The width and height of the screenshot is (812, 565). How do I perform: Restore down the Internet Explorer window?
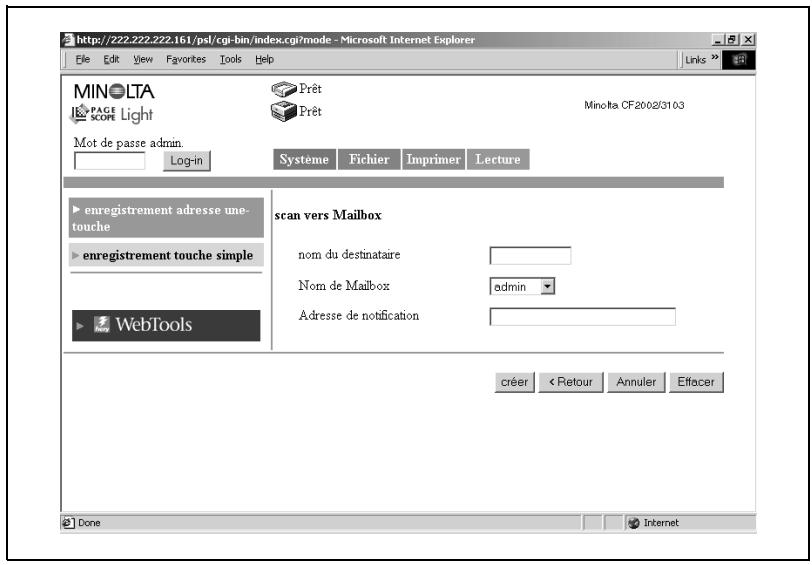coord(732,40)
